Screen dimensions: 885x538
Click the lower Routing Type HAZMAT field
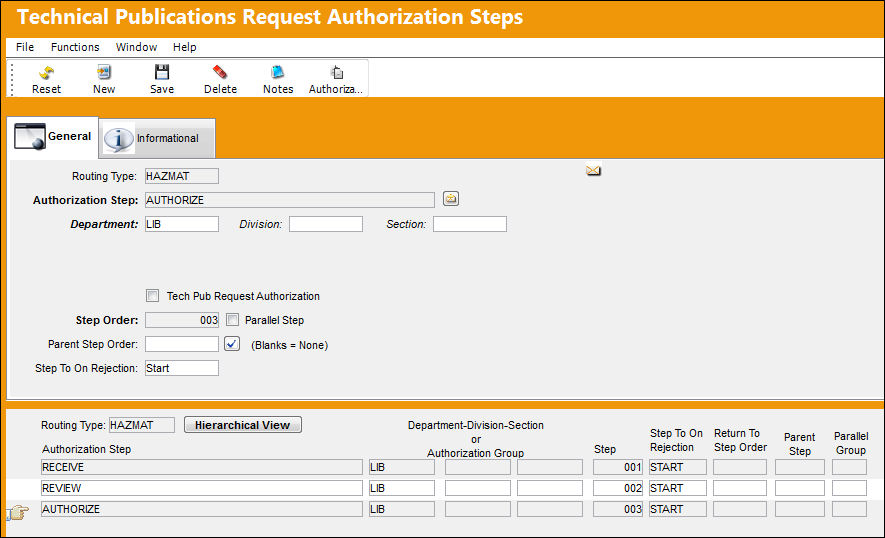142,425
